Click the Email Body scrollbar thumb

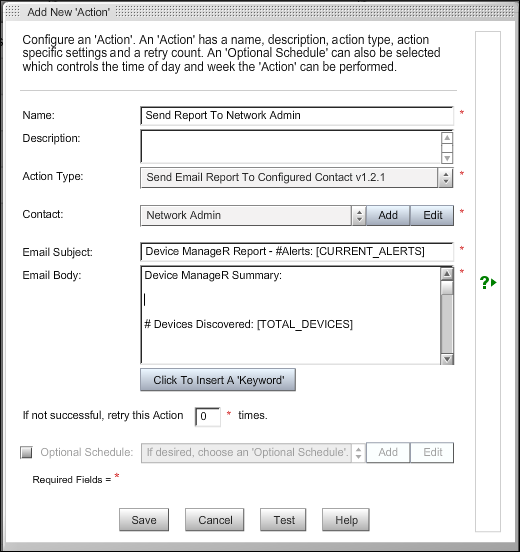click(447, 288)
